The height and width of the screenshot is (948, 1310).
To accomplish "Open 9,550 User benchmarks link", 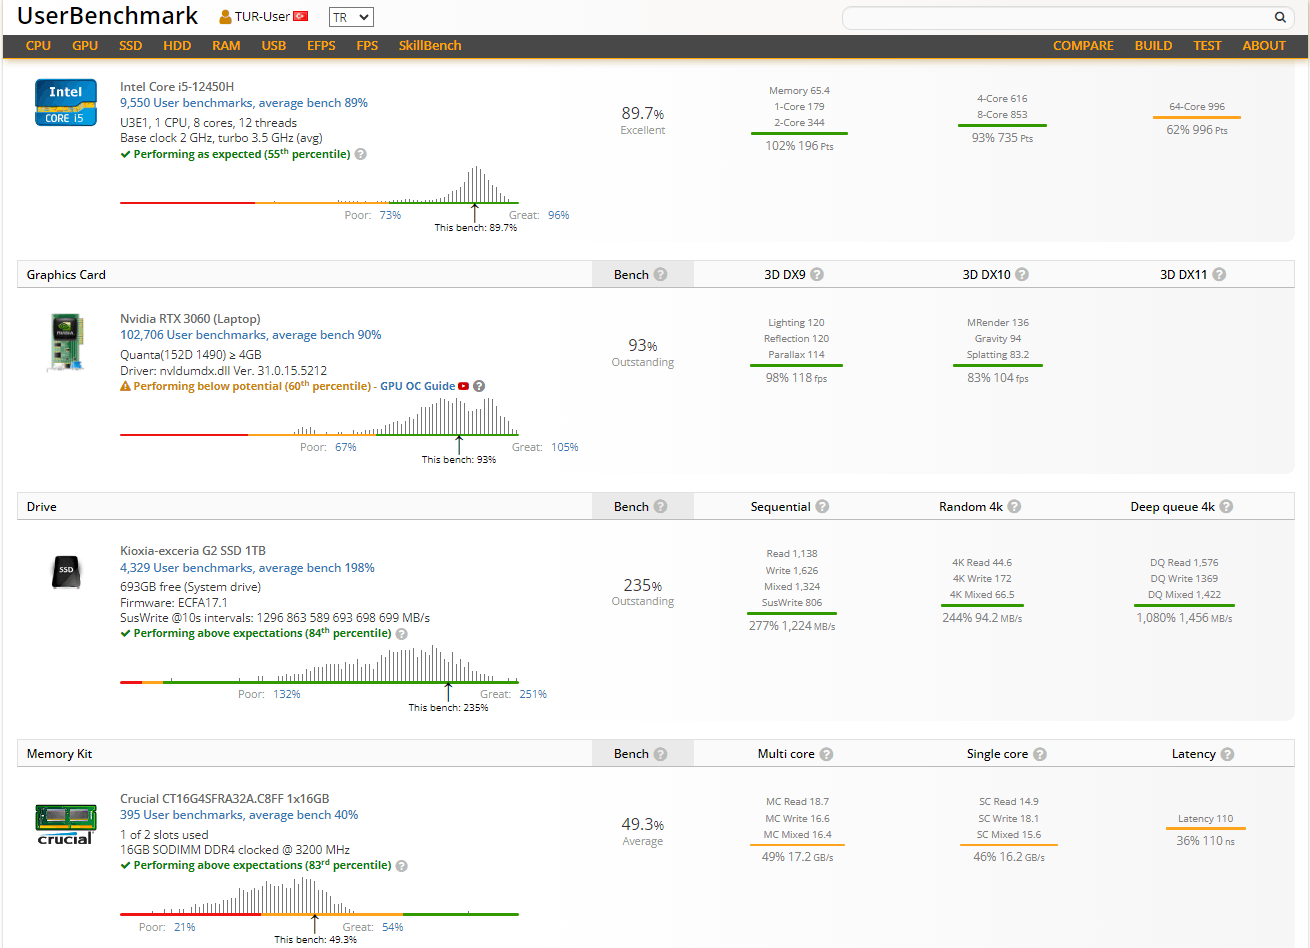I will [244, 103].
